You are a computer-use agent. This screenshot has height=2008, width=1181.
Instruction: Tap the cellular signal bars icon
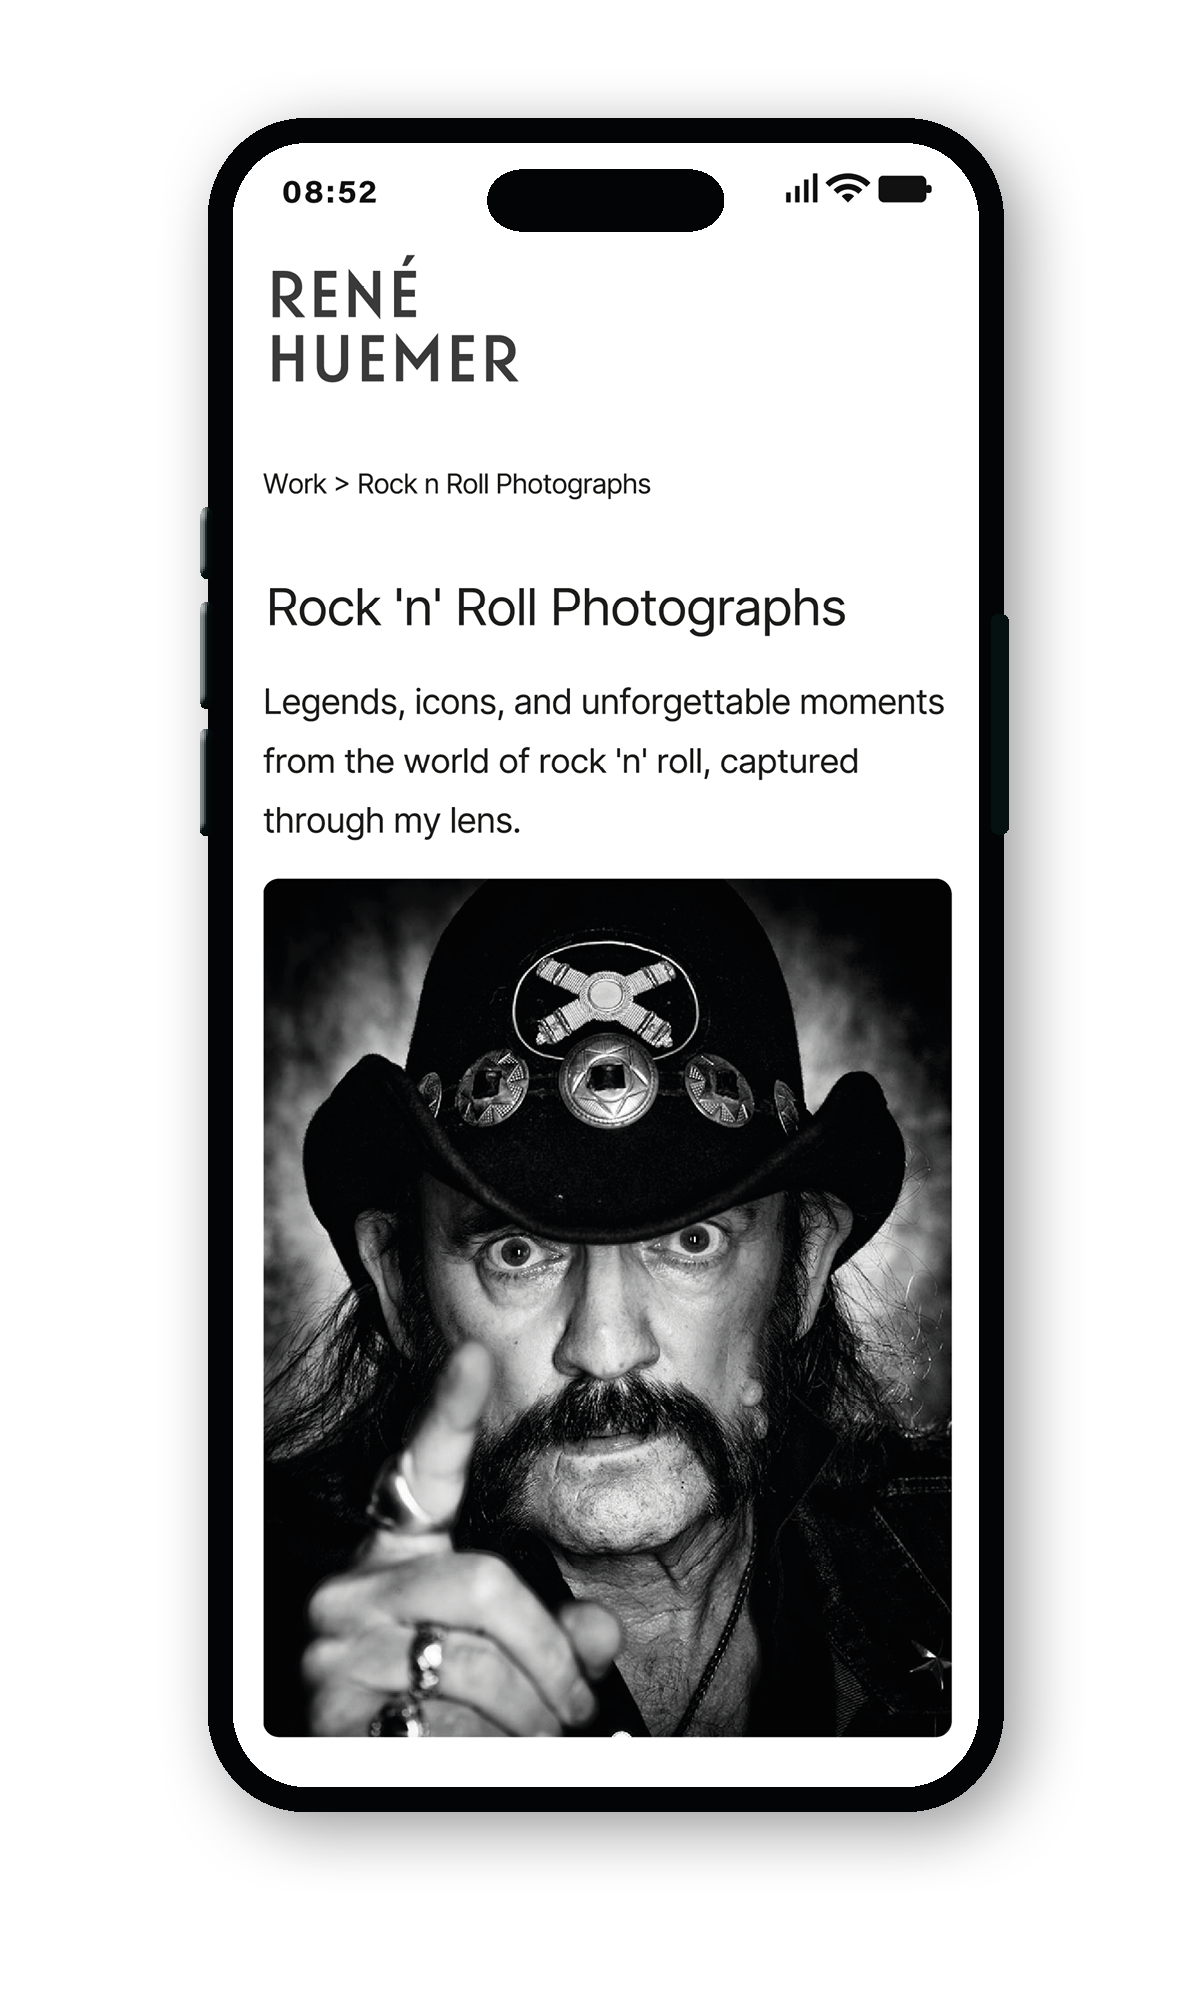coord(801,188)
